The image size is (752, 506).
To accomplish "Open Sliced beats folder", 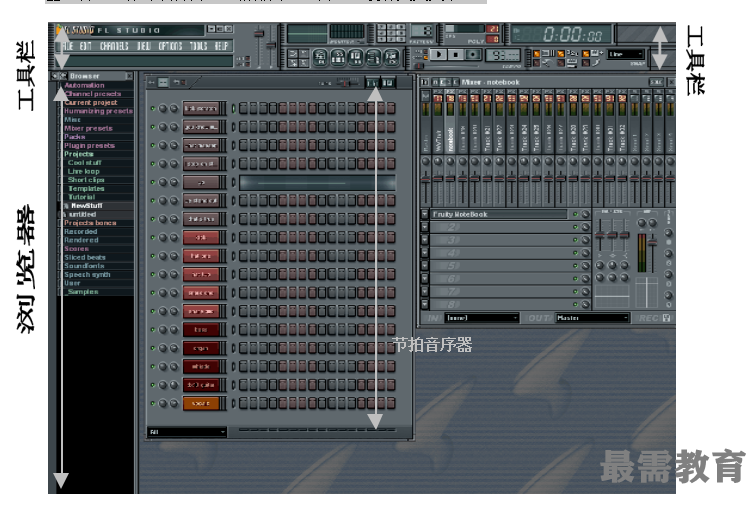I will [85, 257].
